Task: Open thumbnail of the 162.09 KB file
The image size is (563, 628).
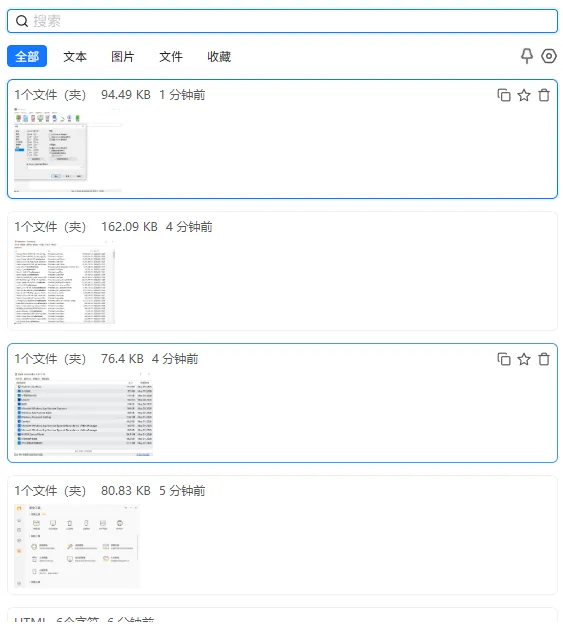Action: [x=64, y=282]
